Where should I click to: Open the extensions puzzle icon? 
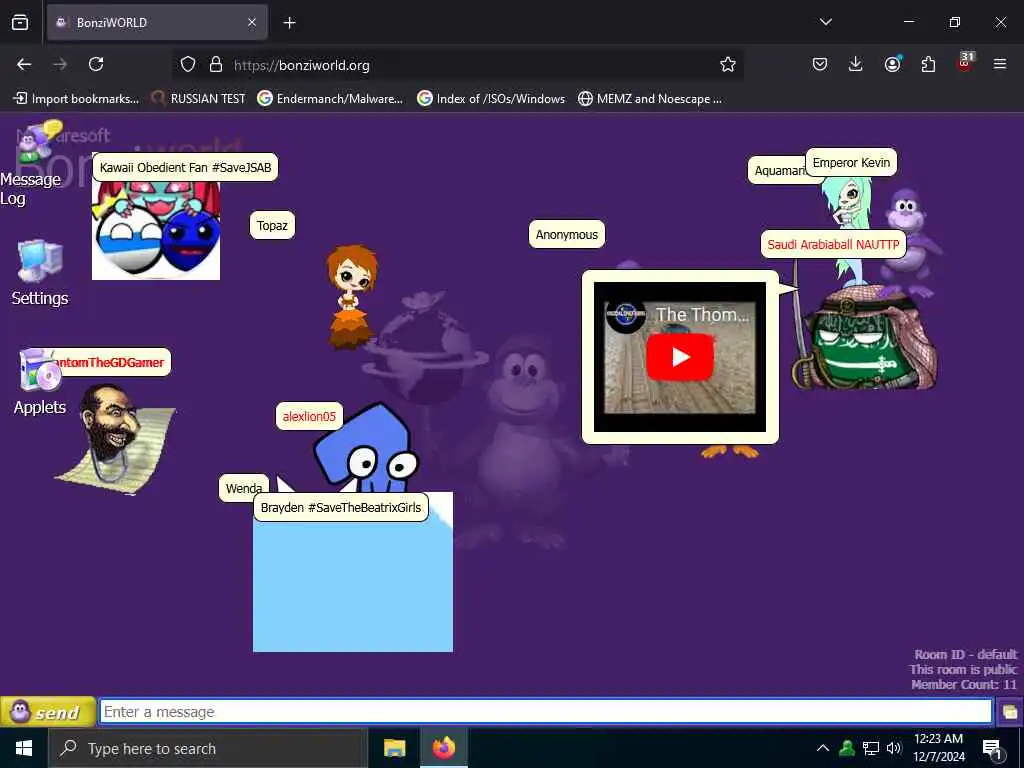pyautogui.click(x=928, y=64)
